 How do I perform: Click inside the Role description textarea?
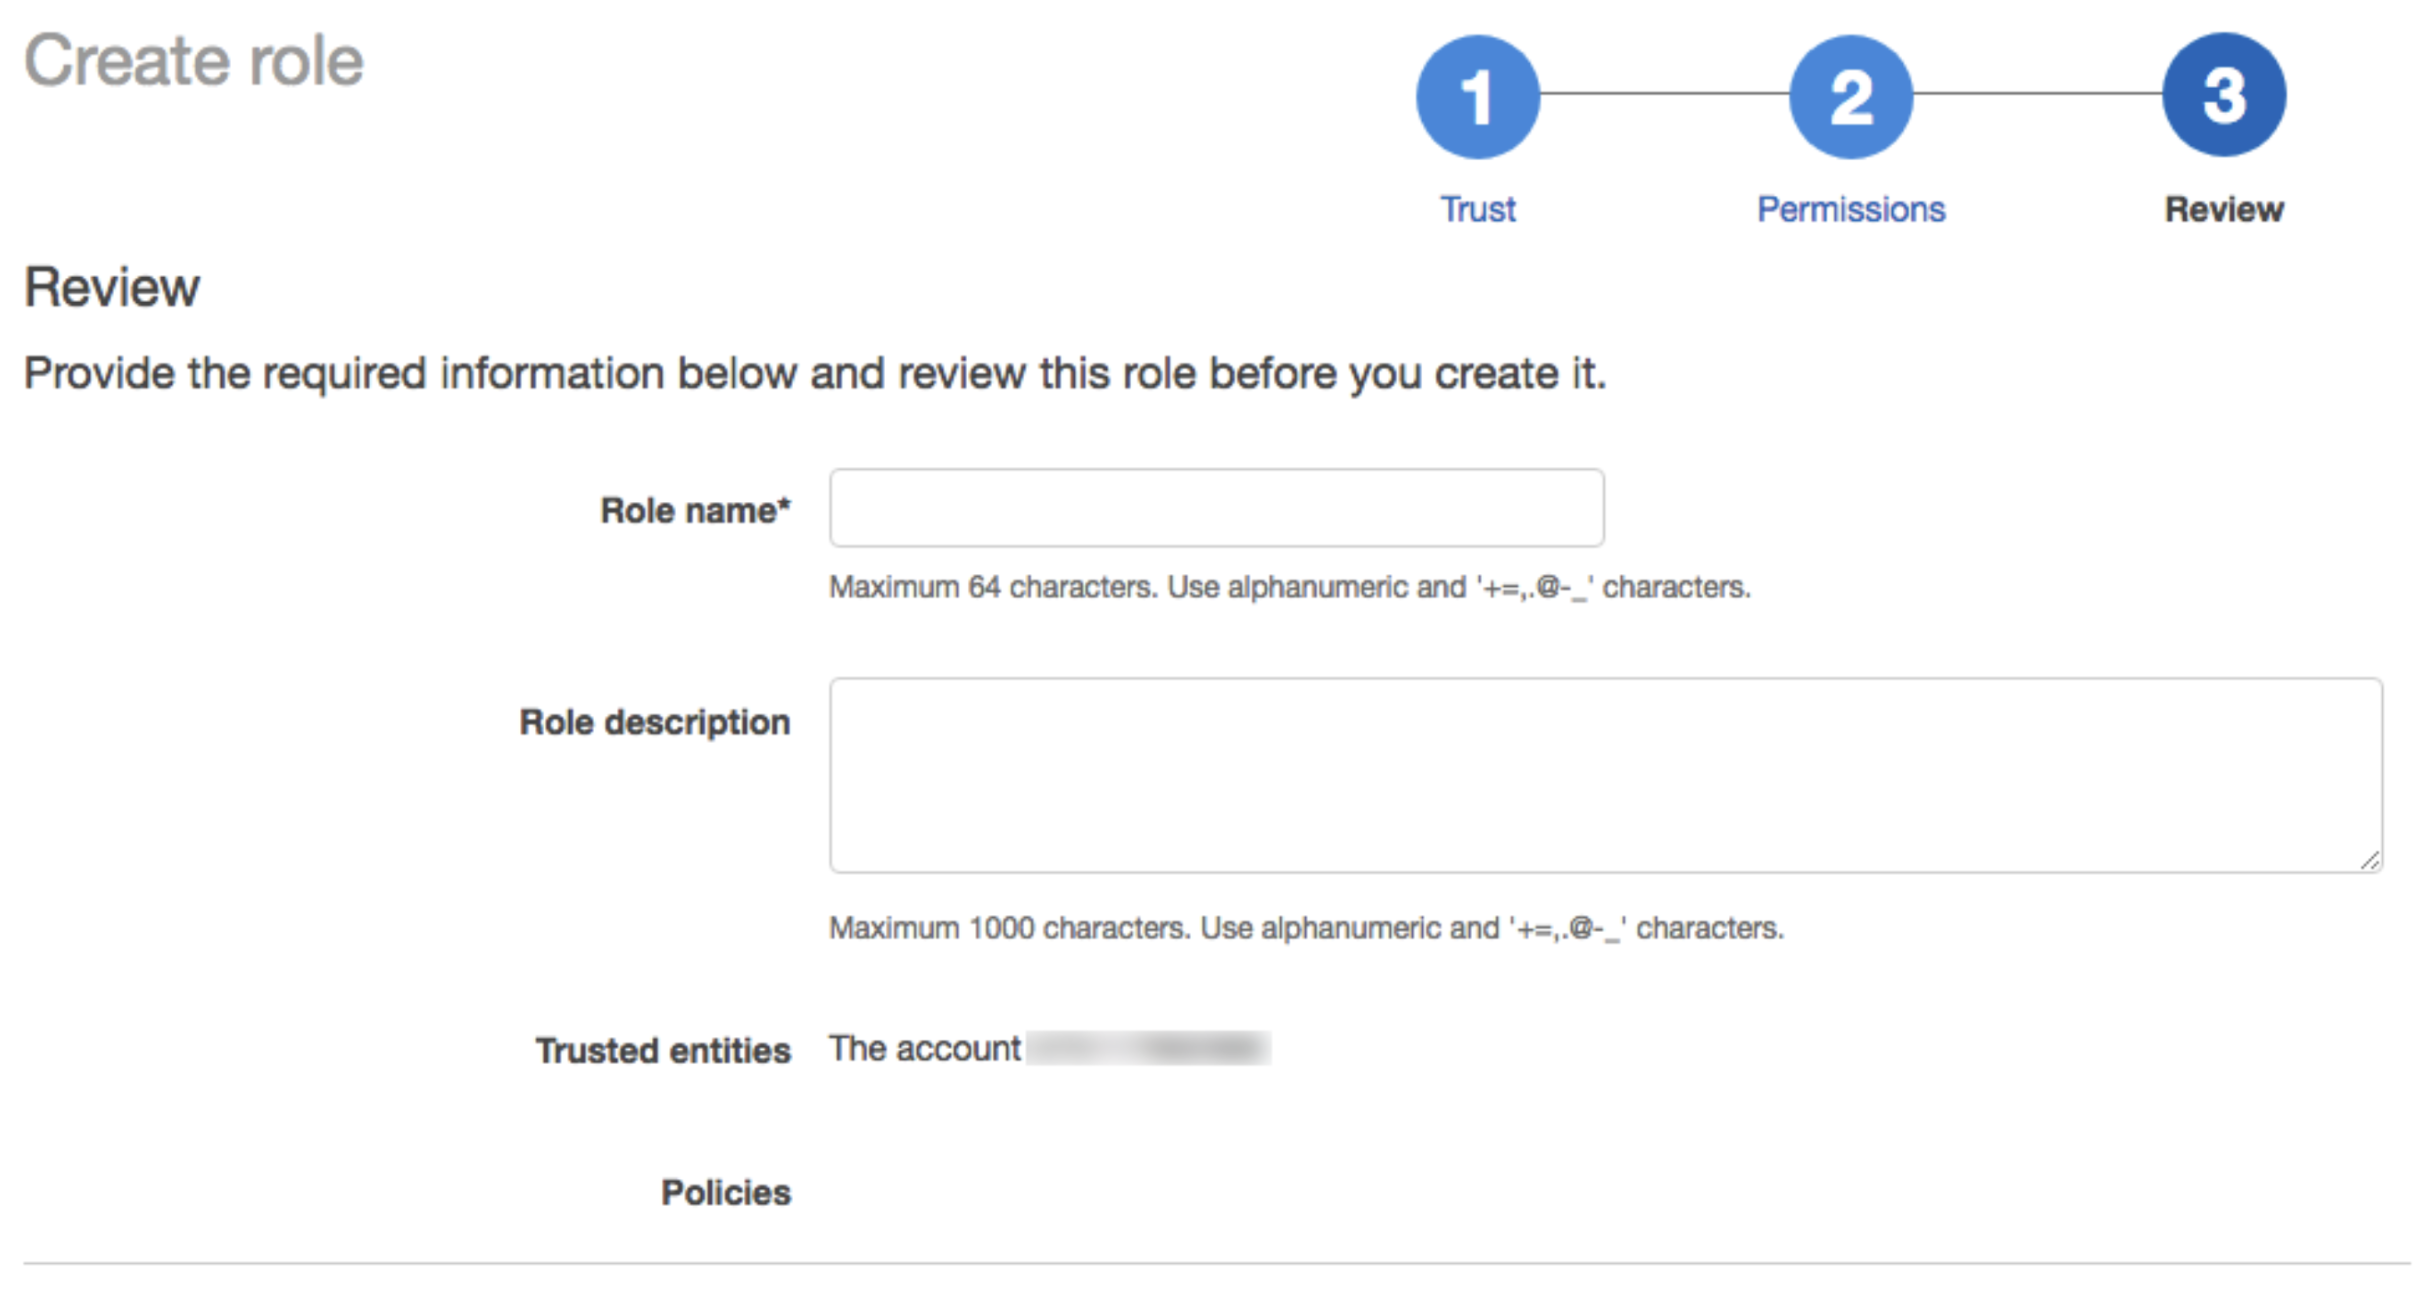(1605, 775)
